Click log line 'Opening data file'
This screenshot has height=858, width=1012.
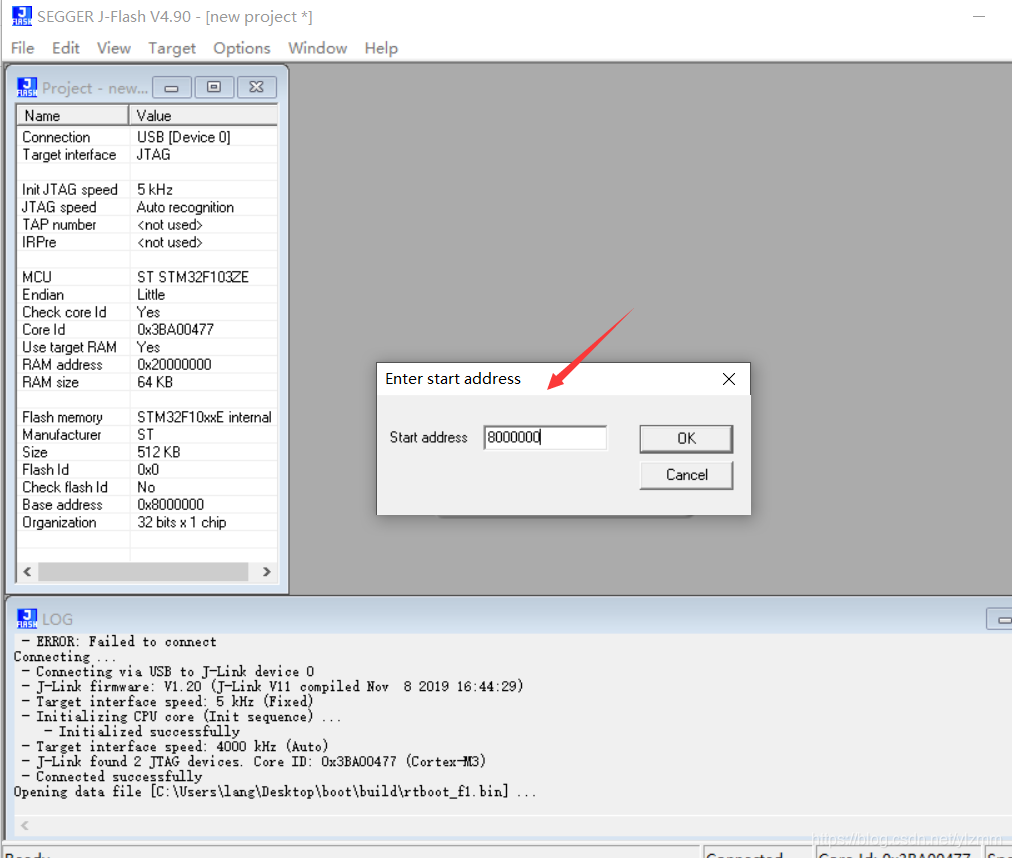274,792
